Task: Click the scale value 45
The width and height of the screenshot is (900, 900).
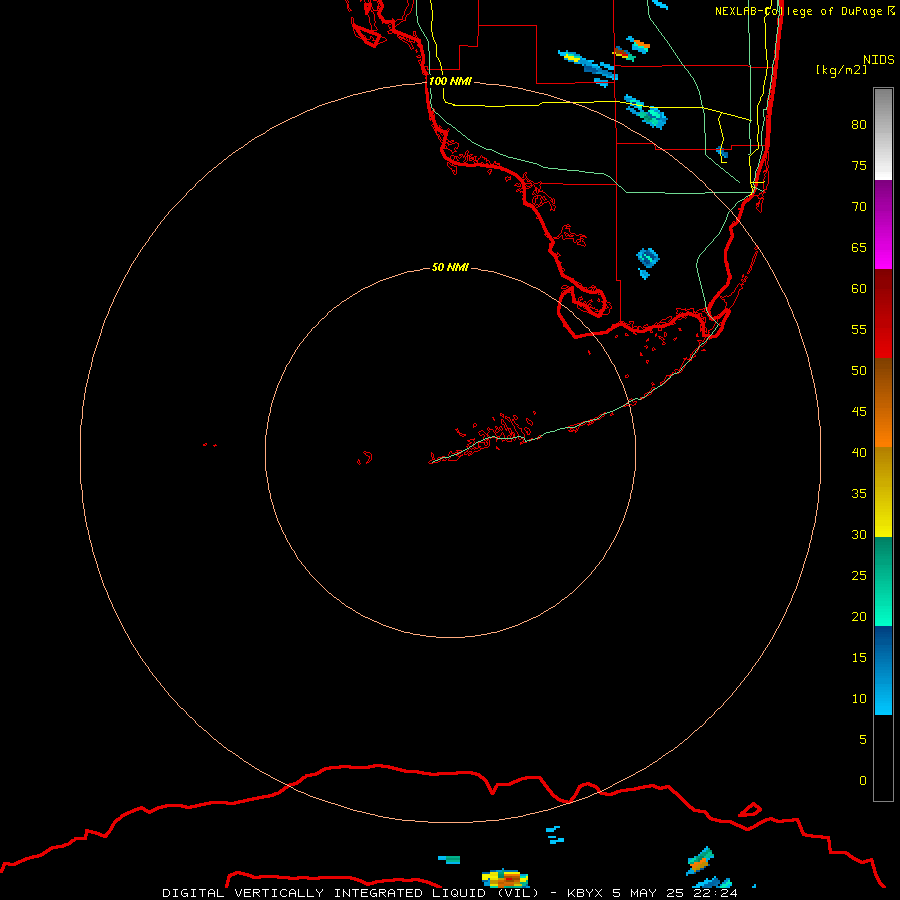Action: pyautogui.click(x=859, y=412)
